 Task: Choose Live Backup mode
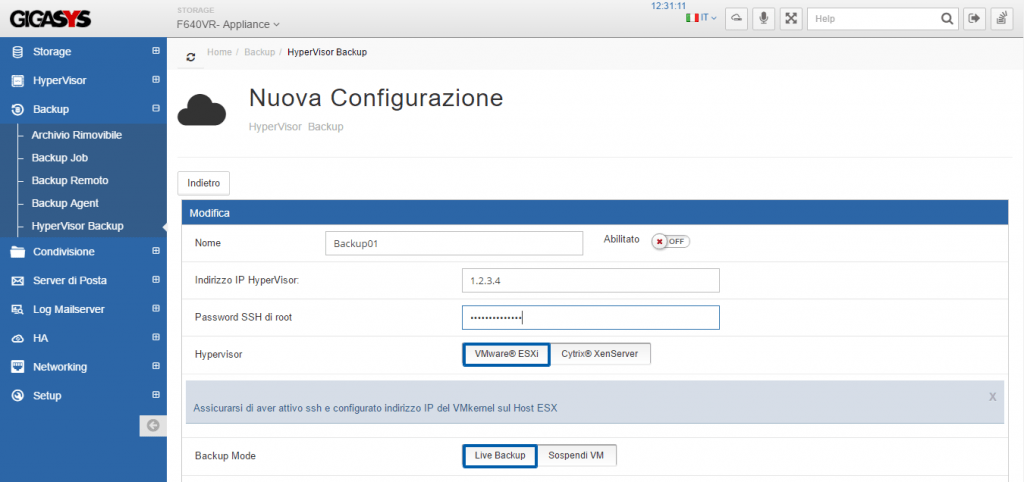[x=500, y=456]
